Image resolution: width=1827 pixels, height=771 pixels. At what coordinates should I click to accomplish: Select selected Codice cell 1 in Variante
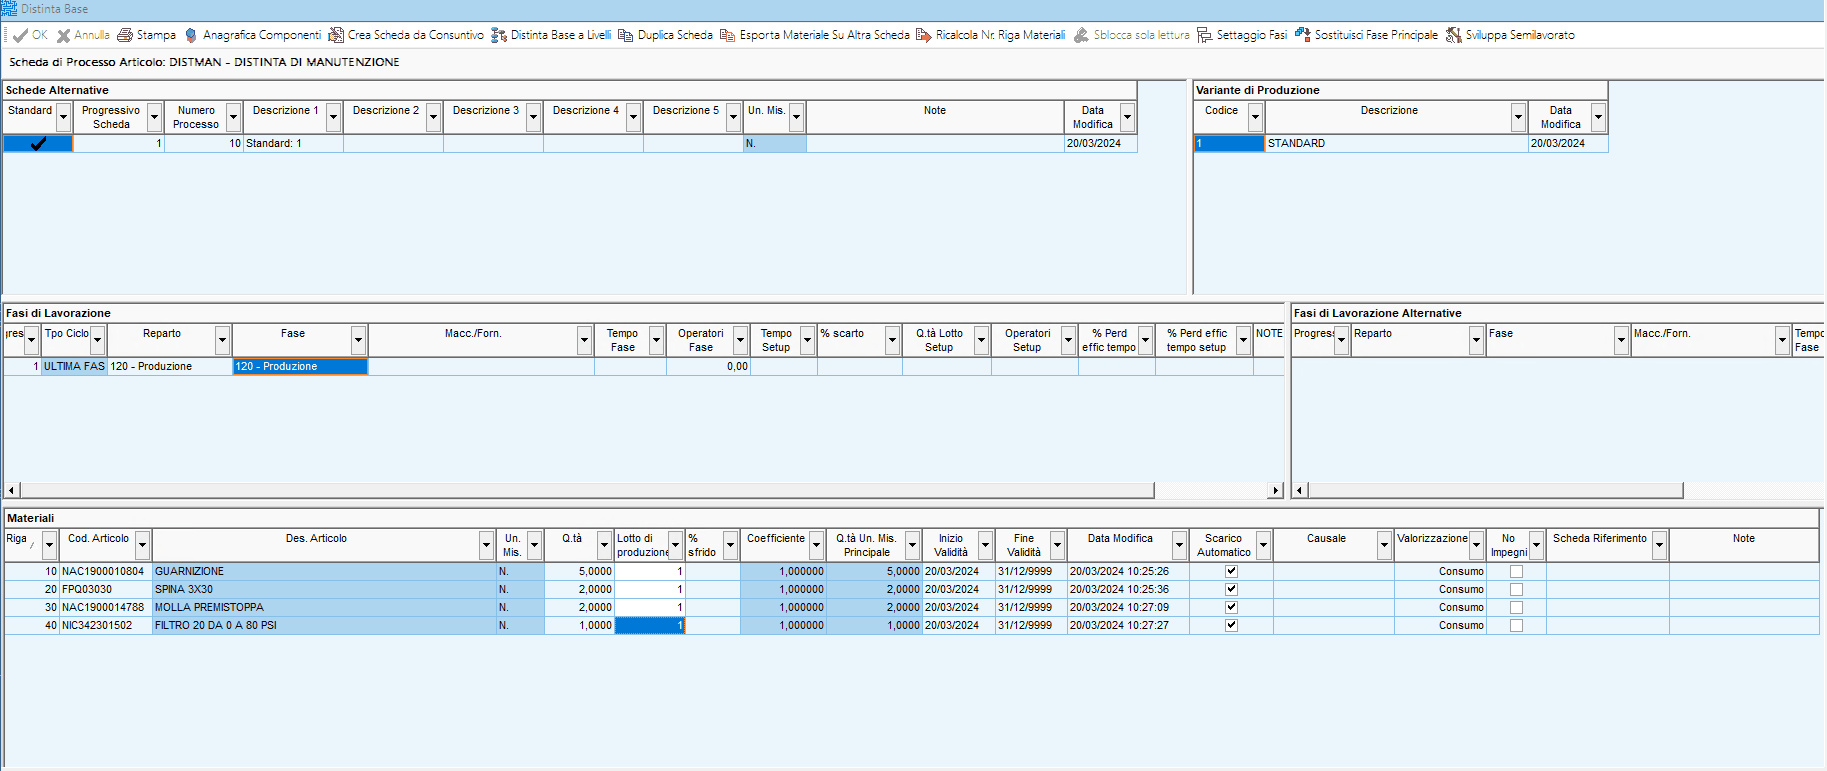coord(1229,143)
